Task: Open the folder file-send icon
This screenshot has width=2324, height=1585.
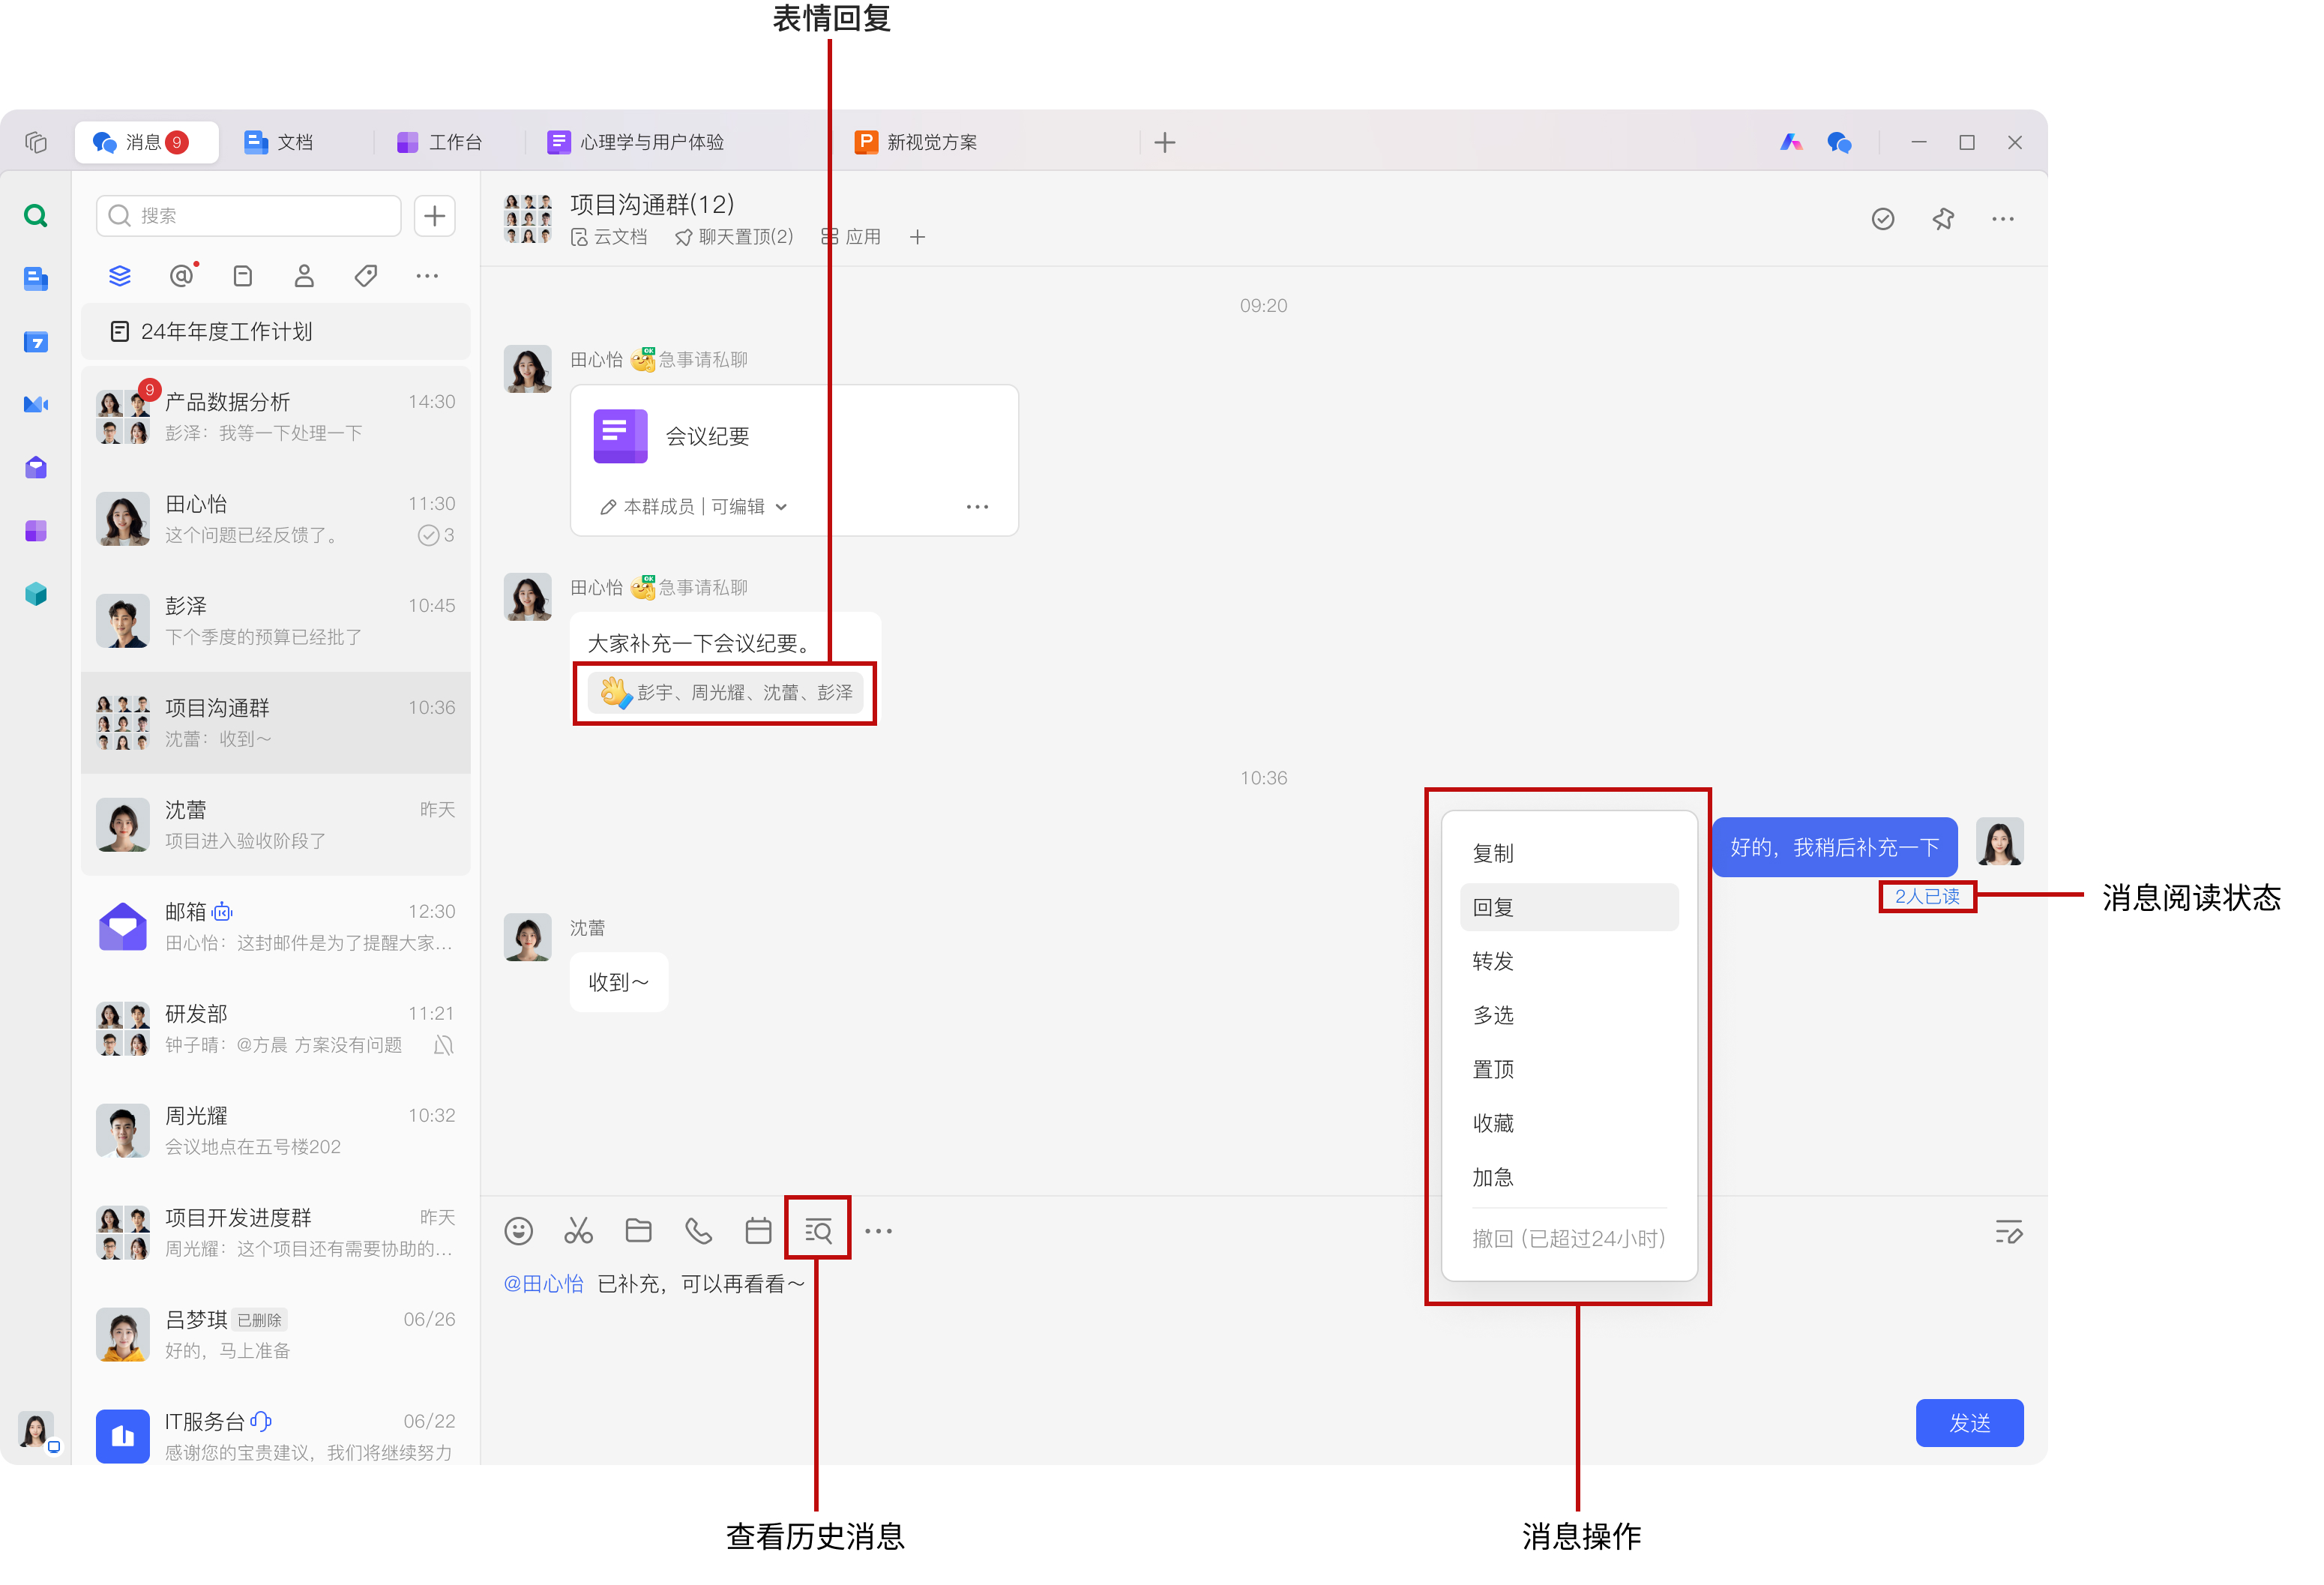Action: (638, 1231)
